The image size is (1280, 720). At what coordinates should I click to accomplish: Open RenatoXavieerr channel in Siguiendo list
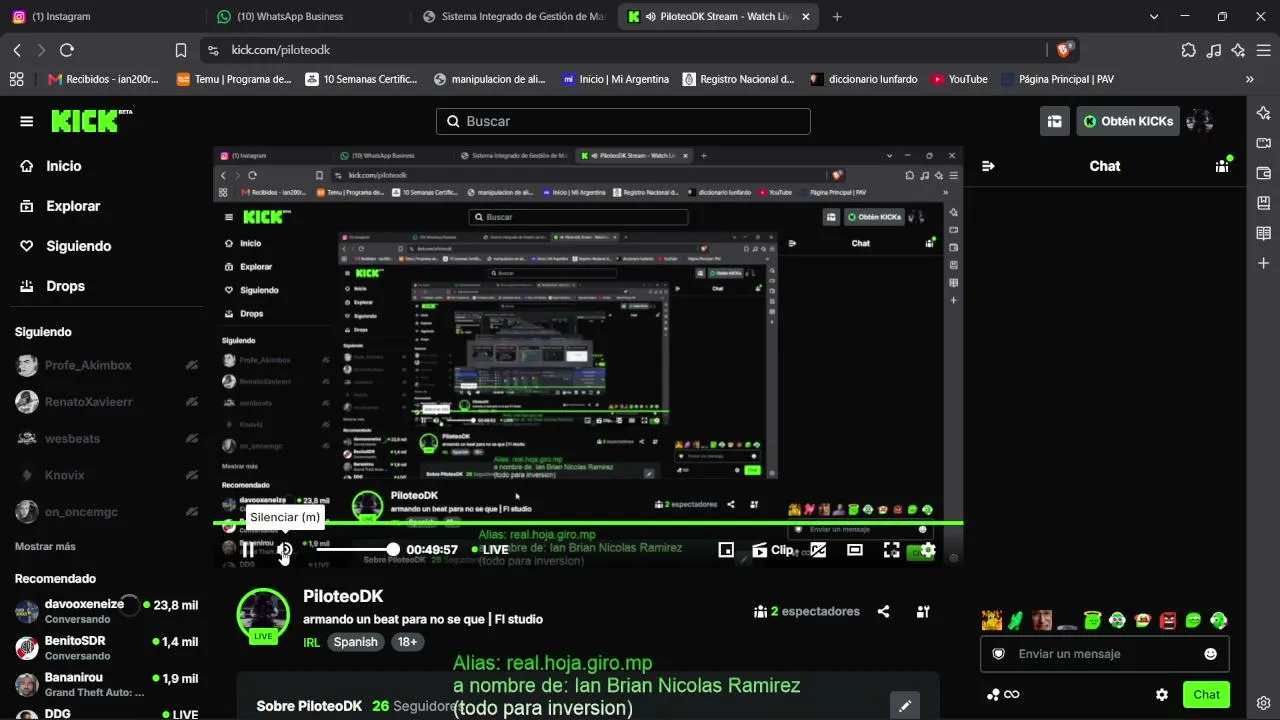(106, 402)
